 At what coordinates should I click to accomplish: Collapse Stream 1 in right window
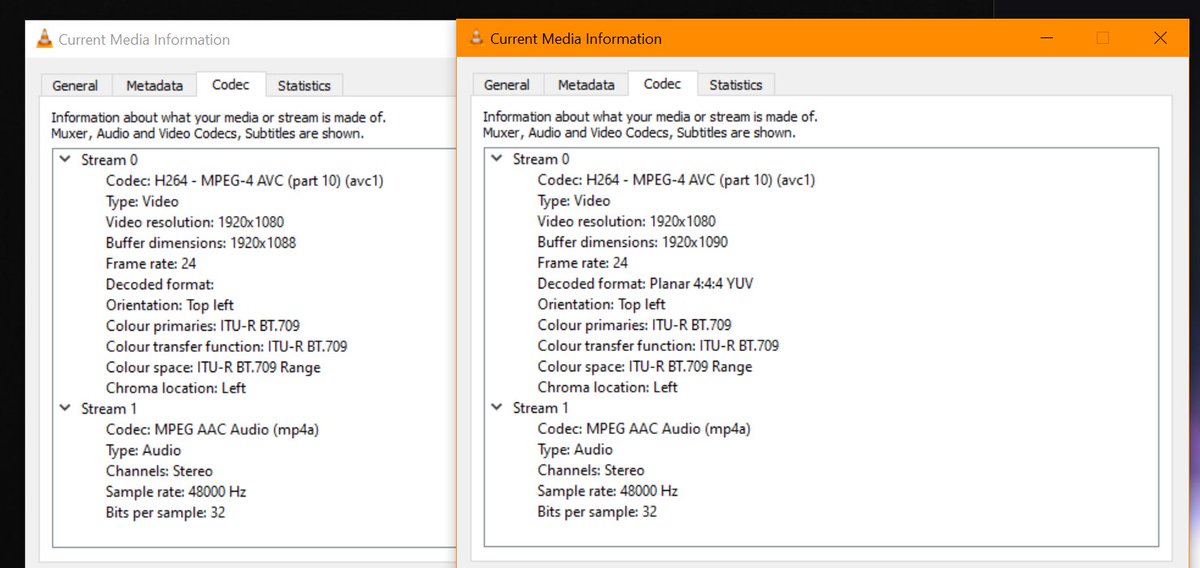click(497, 407)
